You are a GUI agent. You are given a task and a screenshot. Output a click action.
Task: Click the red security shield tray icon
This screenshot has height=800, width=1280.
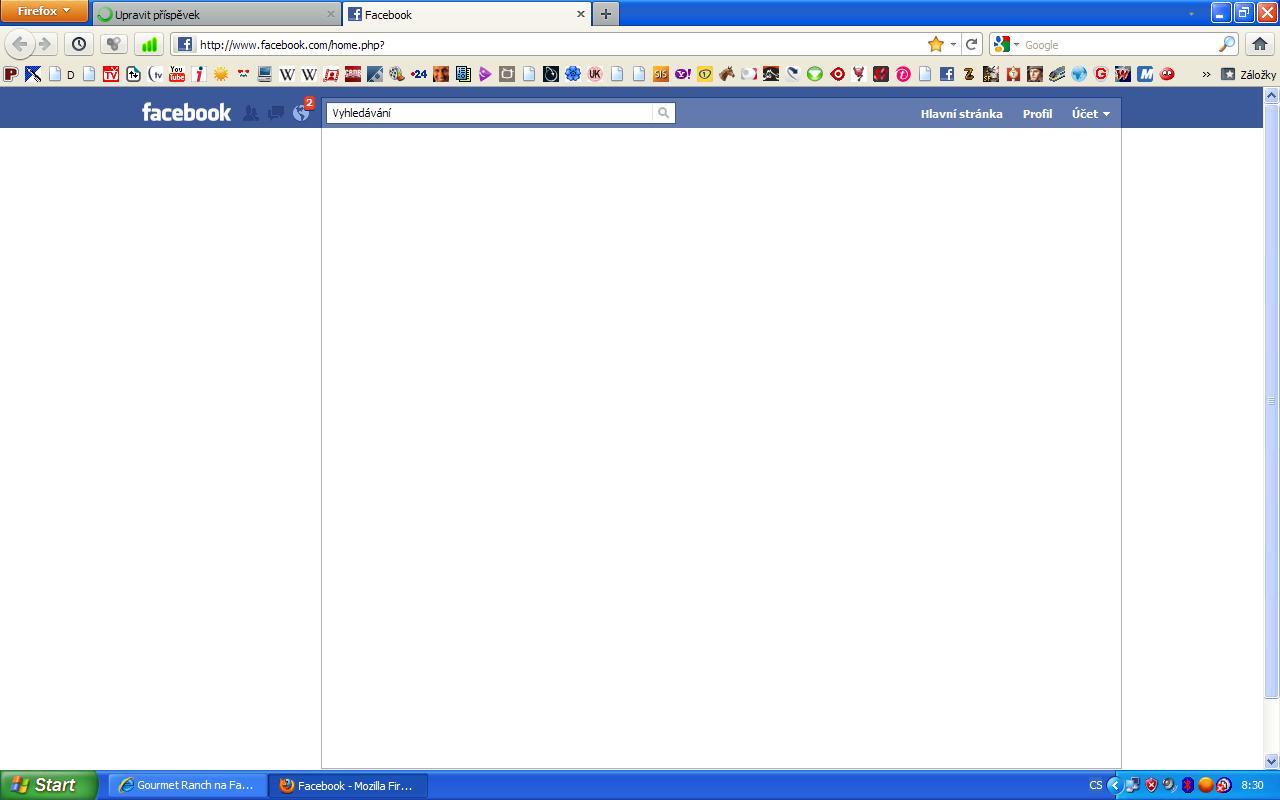pyautogui.click(x=1151, y=785)
